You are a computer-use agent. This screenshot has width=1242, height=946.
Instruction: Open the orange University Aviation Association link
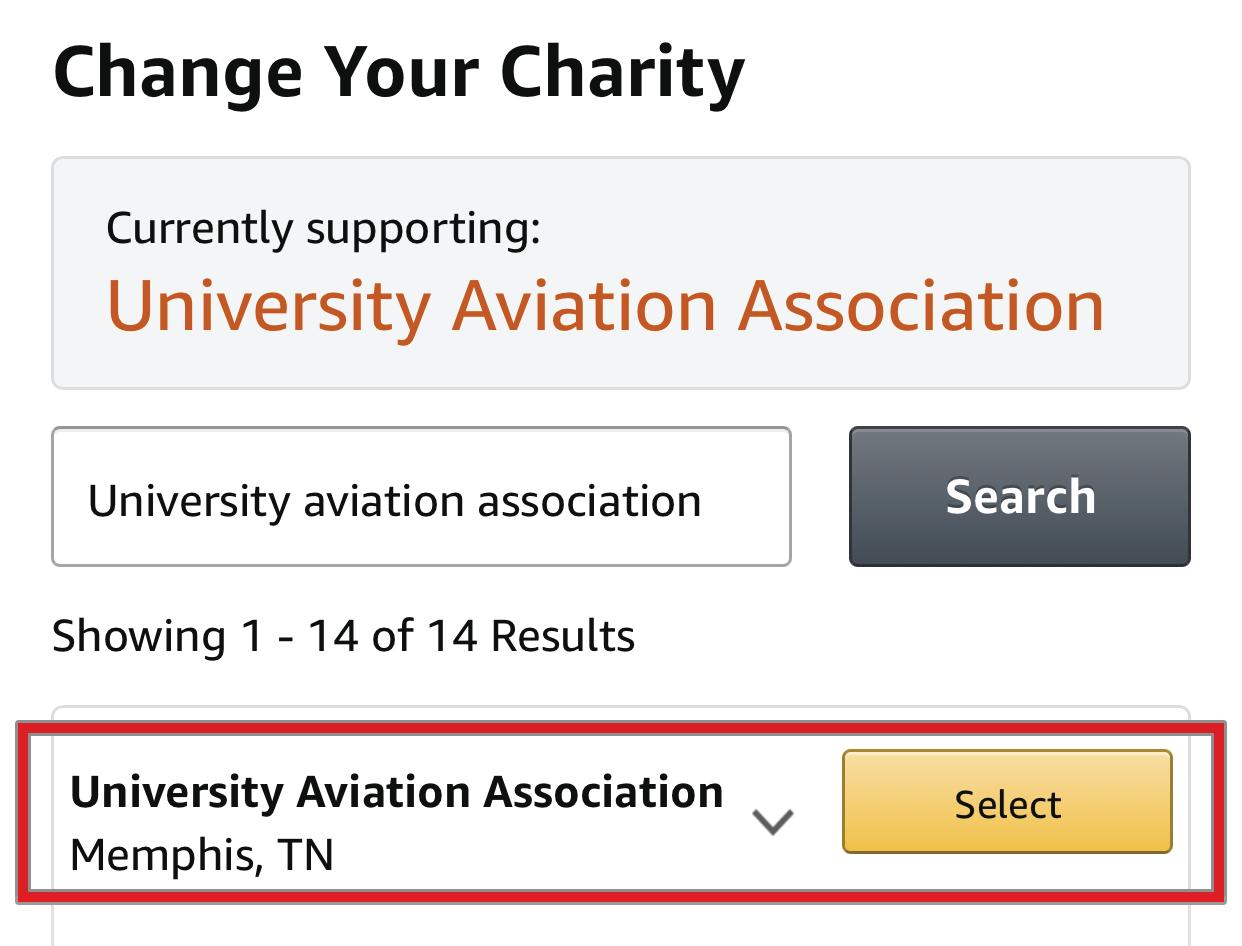(605, 305)
